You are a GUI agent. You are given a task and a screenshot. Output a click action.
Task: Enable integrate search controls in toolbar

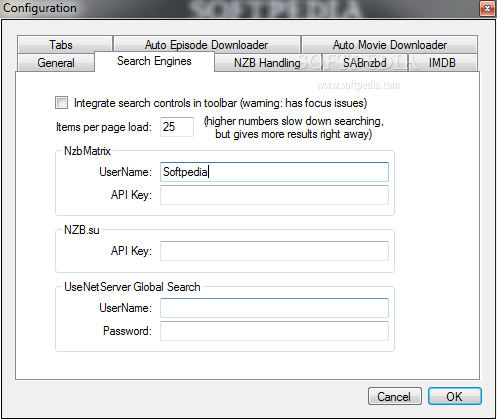pos(61,103)
